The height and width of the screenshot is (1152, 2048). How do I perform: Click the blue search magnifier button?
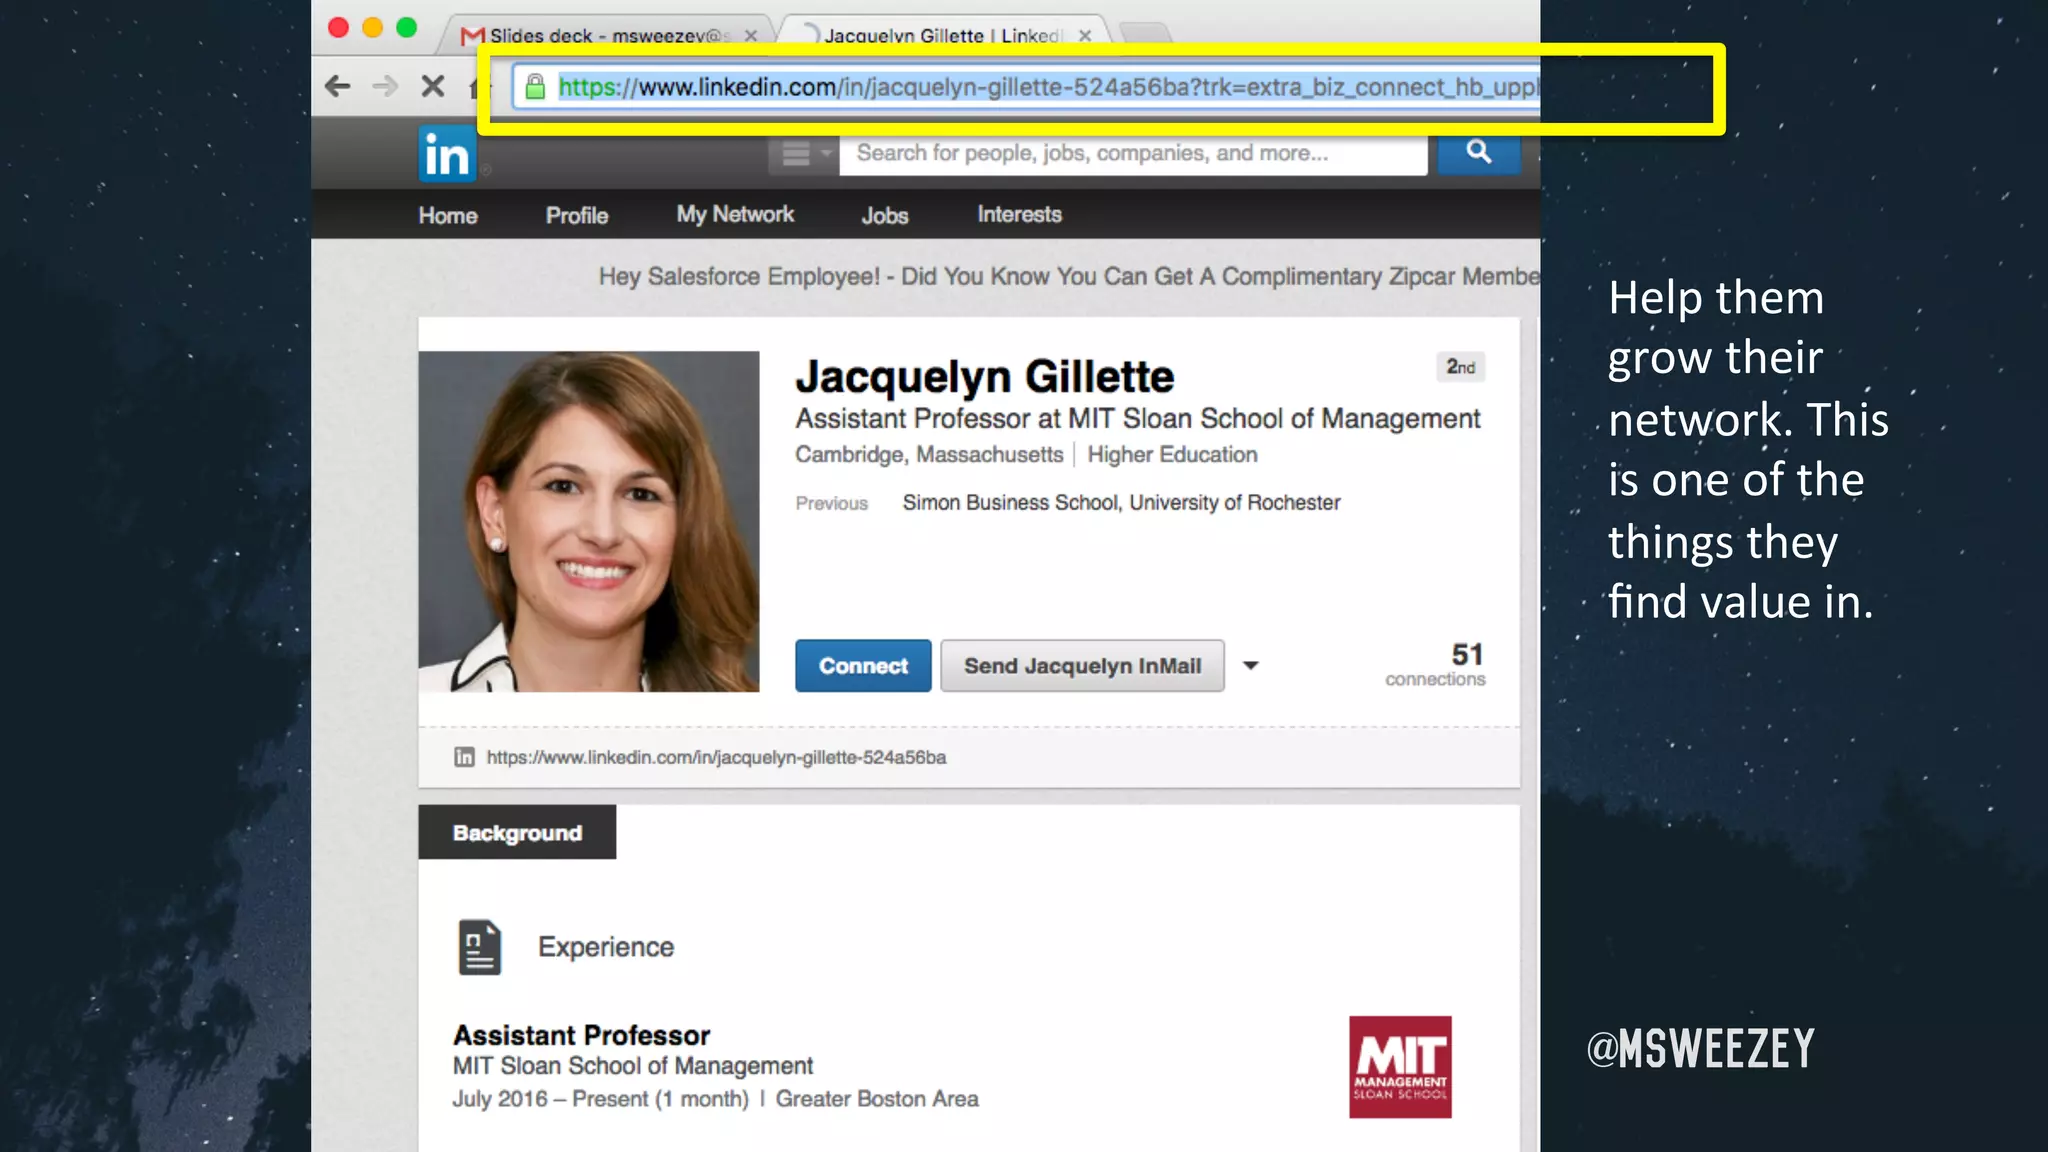click(1479, 151)
